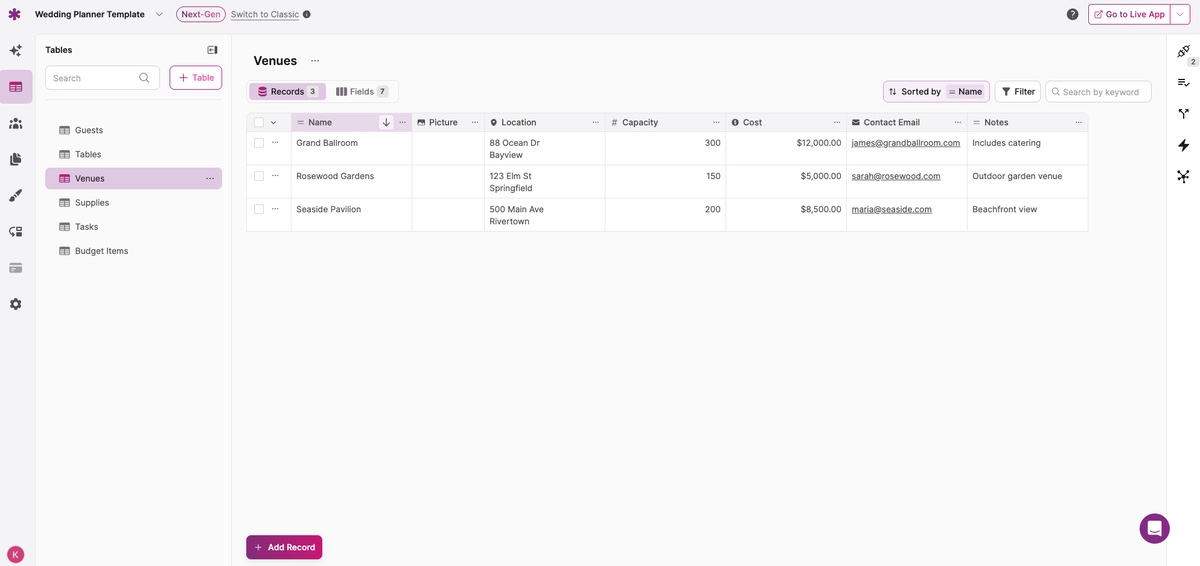Open the Guests table in the list
1200x566 pixels.
tap(89, 130)
